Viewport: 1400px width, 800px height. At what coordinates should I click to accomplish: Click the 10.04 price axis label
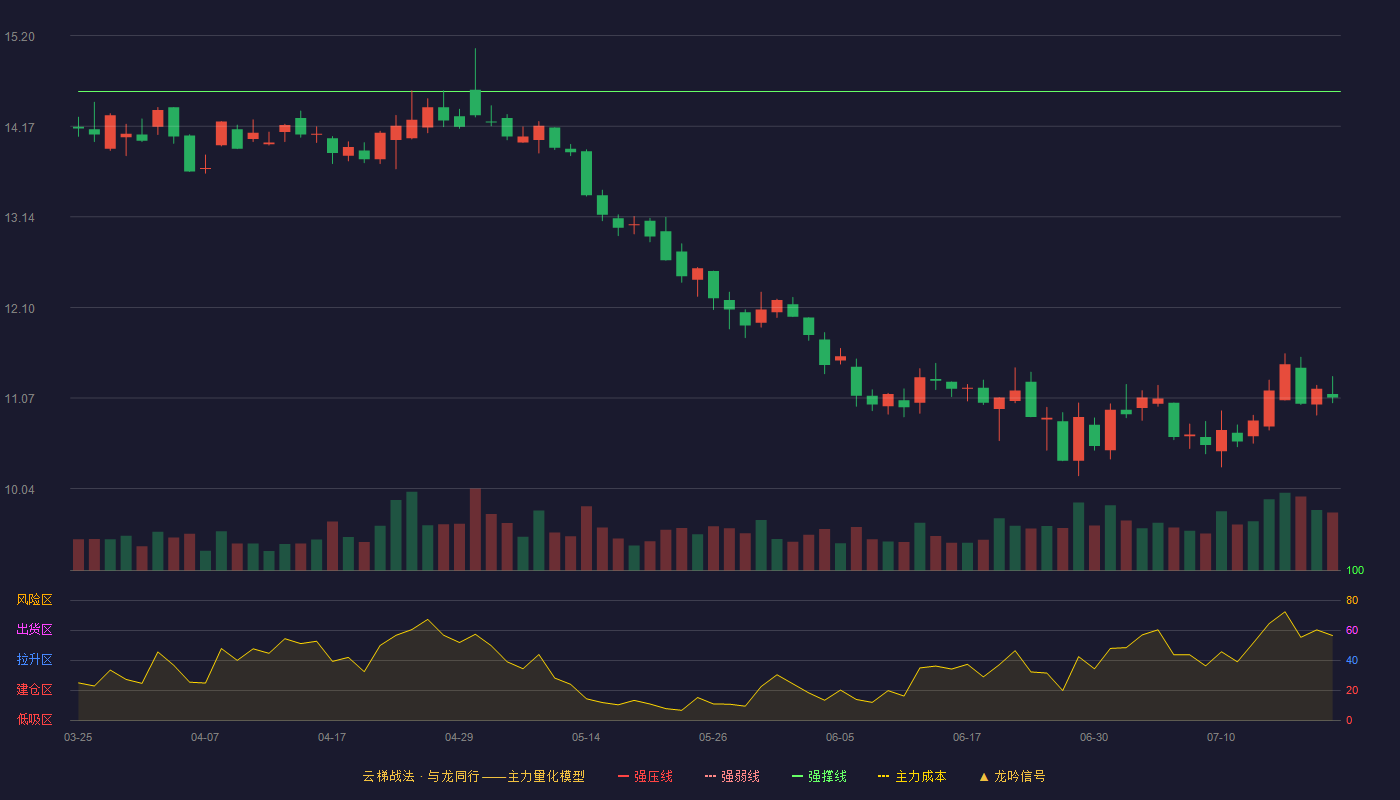[x=19, y=489]
